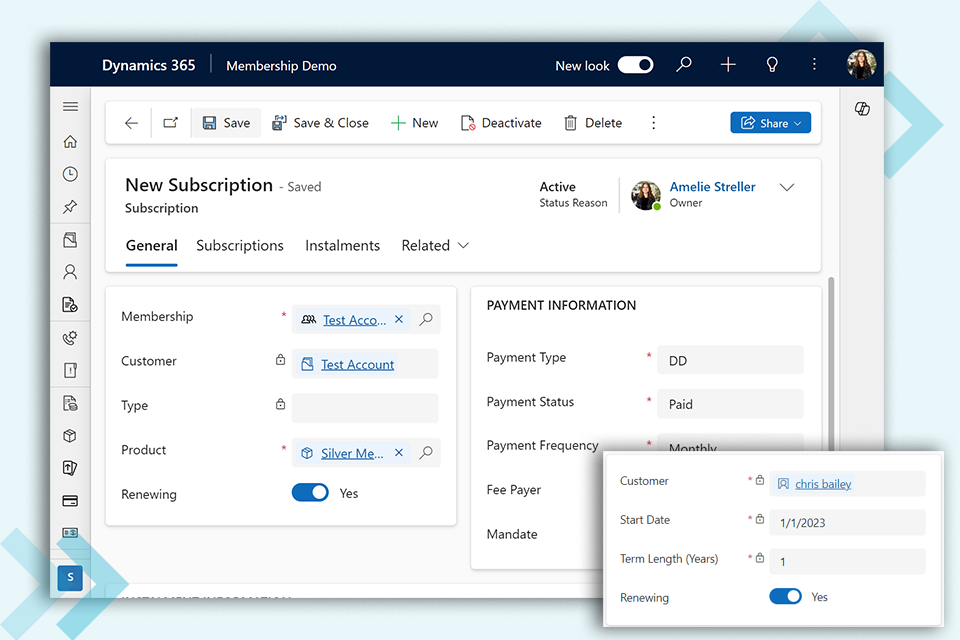Open the lightbulb assistant icon
960x640 pixels.
772,65
